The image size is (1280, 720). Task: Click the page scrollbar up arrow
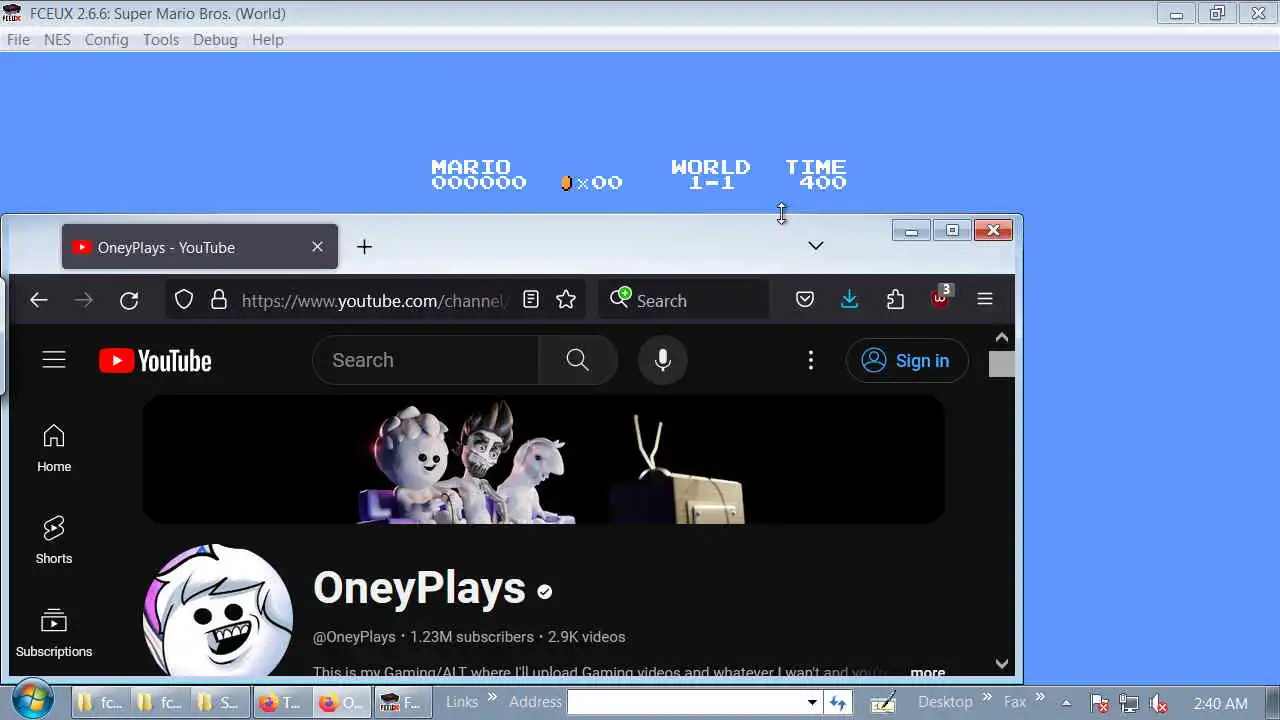(x=1002, y=338)
